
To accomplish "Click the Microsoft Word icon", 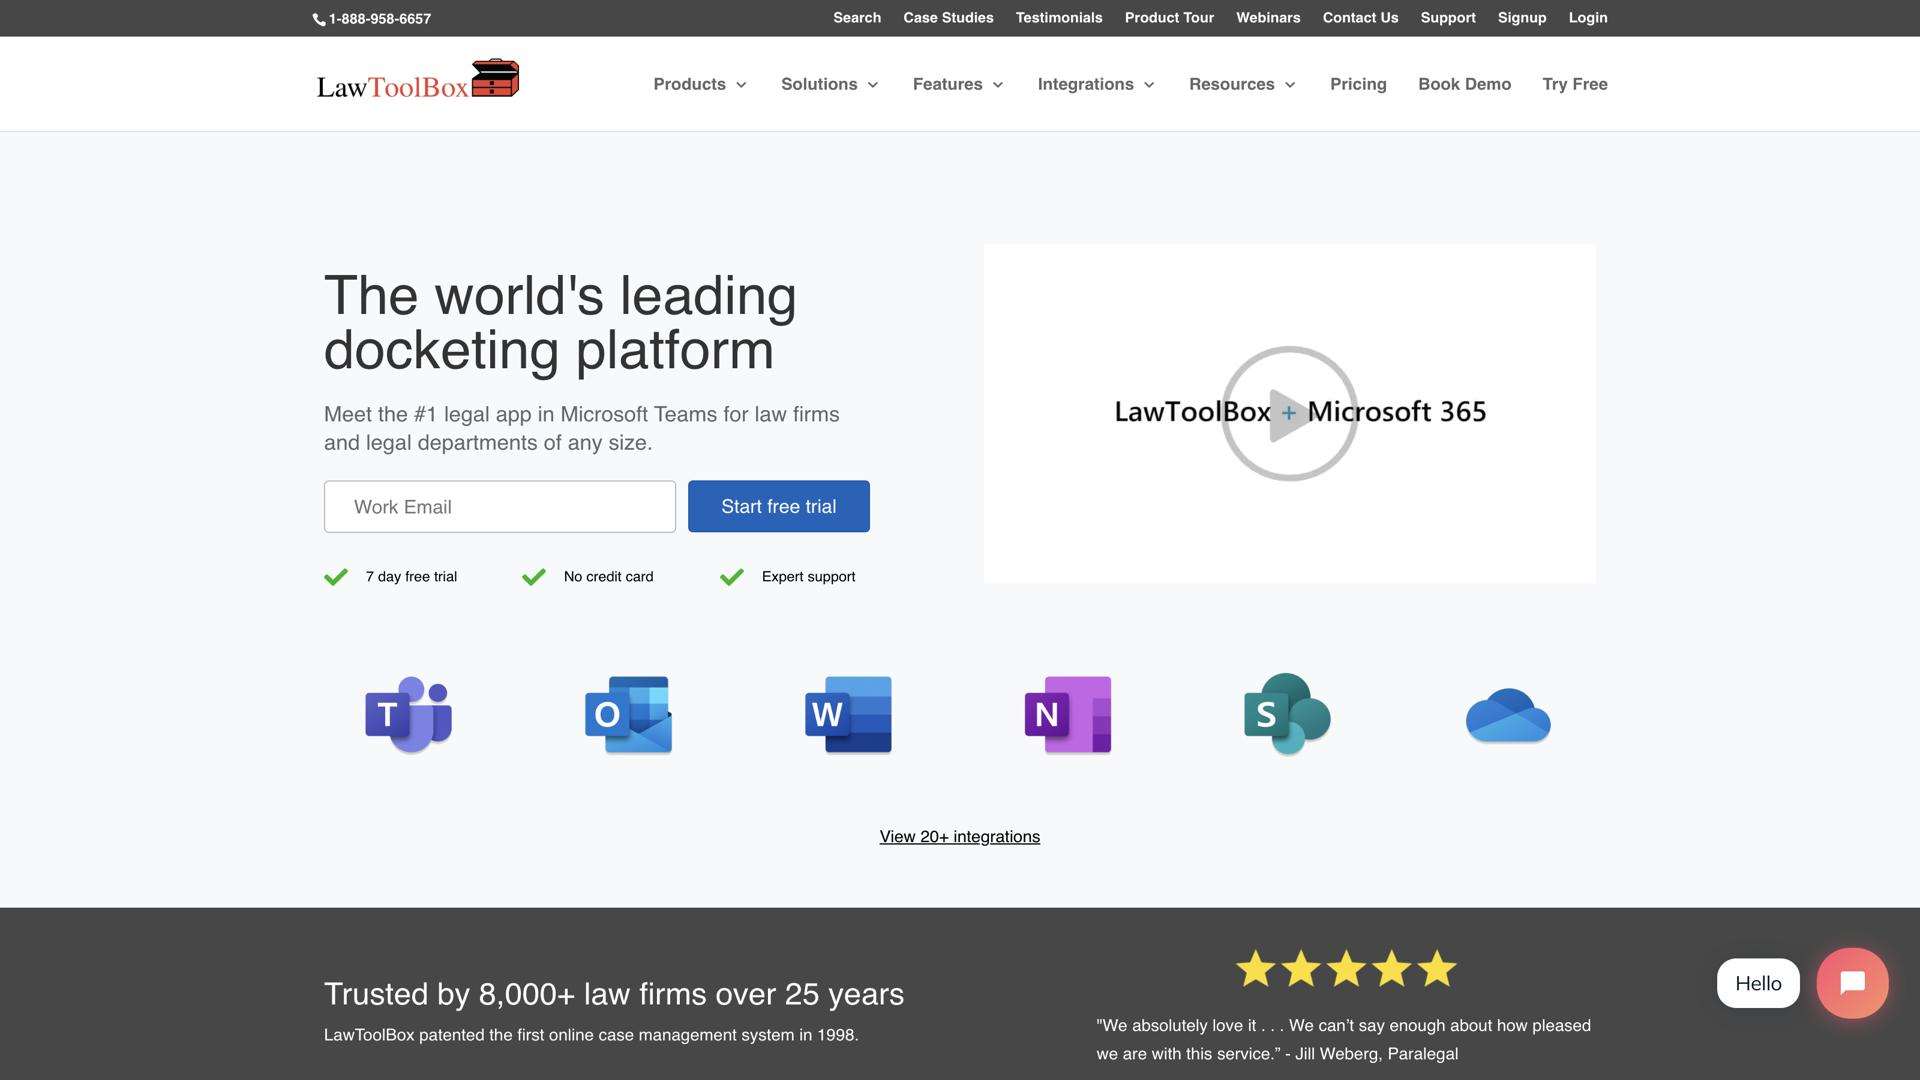I will (x=848, y=714).
